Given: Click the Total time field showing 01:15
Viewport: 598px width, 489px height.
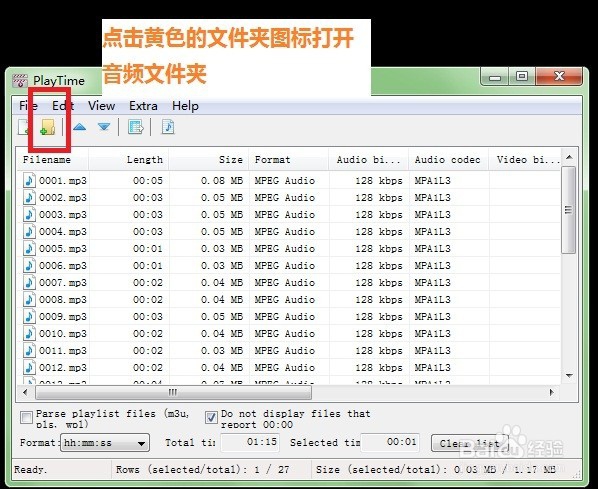Looking at the screenshot, I should click(x=250, y=442).
